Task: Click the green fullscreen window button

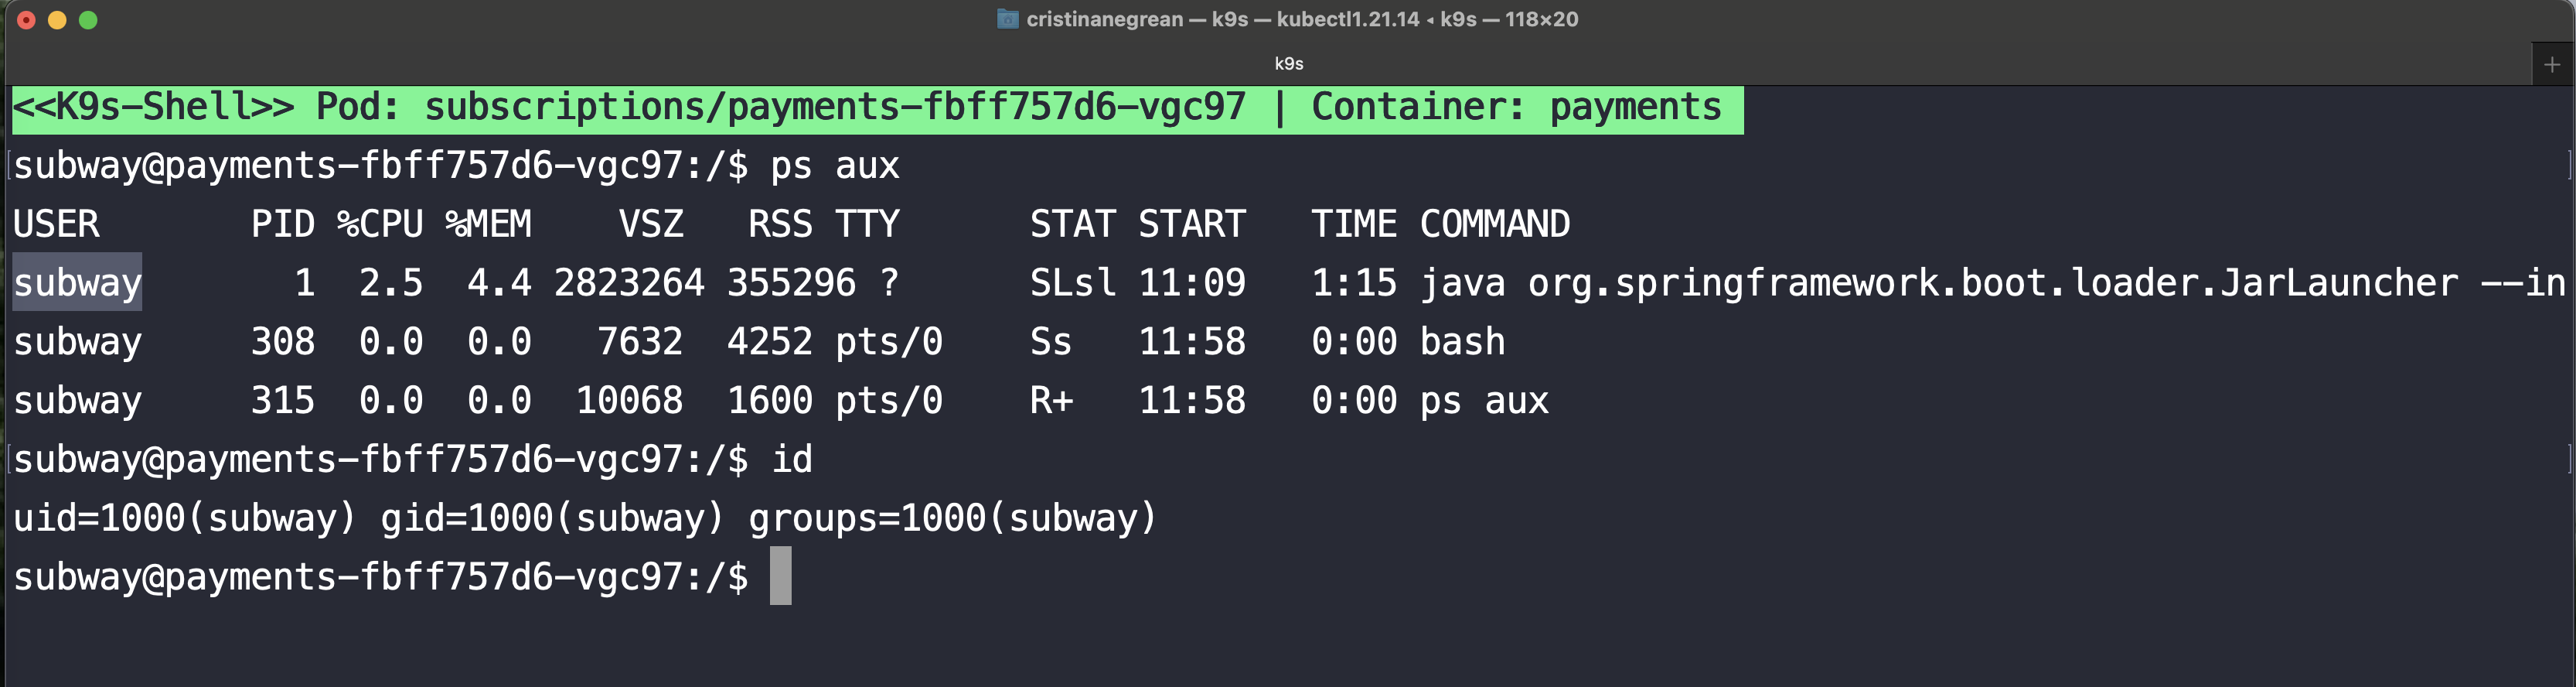Action: (x=88, y=20)
